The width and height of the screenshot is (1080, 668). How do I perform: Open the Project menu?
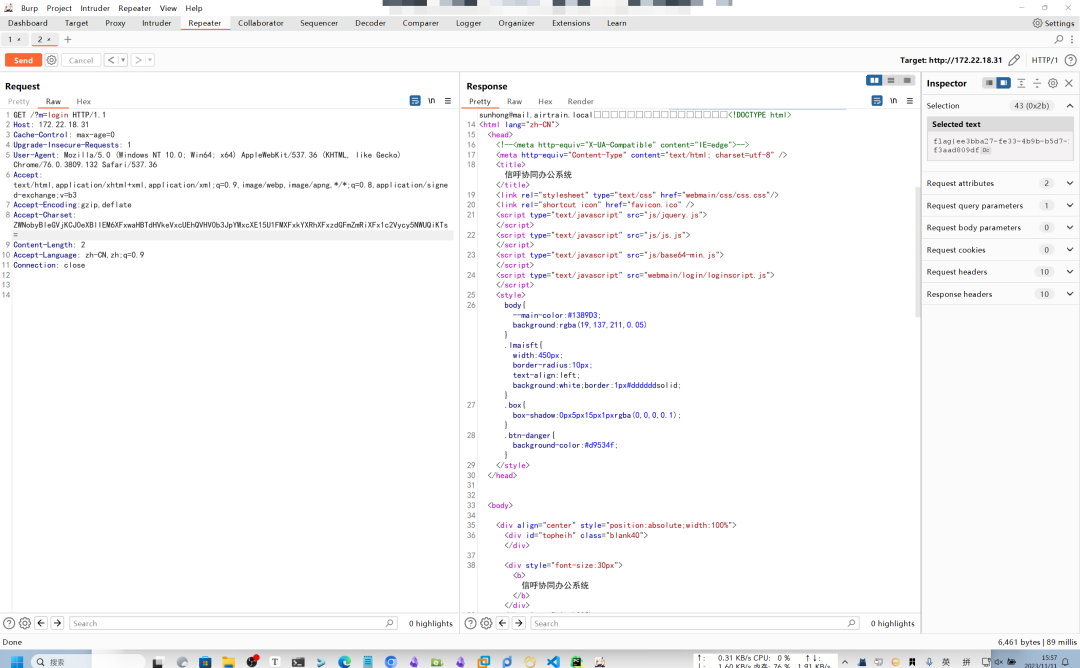point(59,8)
